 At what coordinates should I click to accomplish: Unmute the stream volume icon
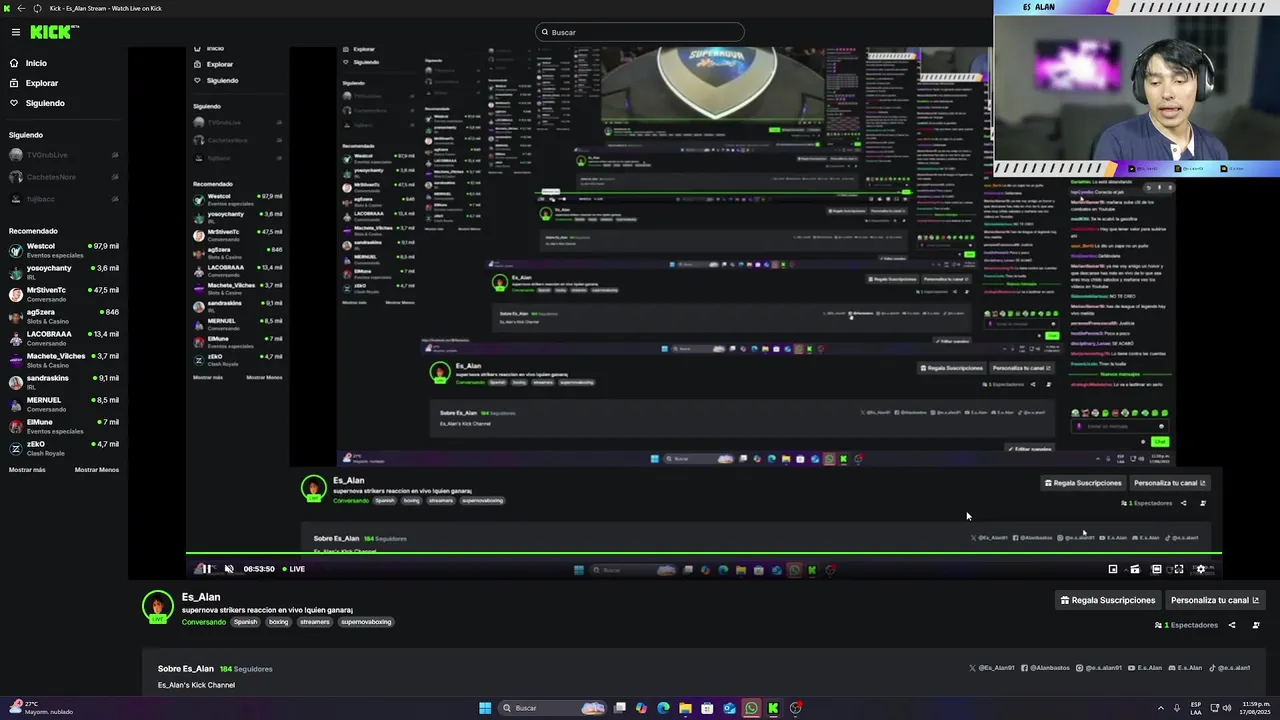coord(229,569)
